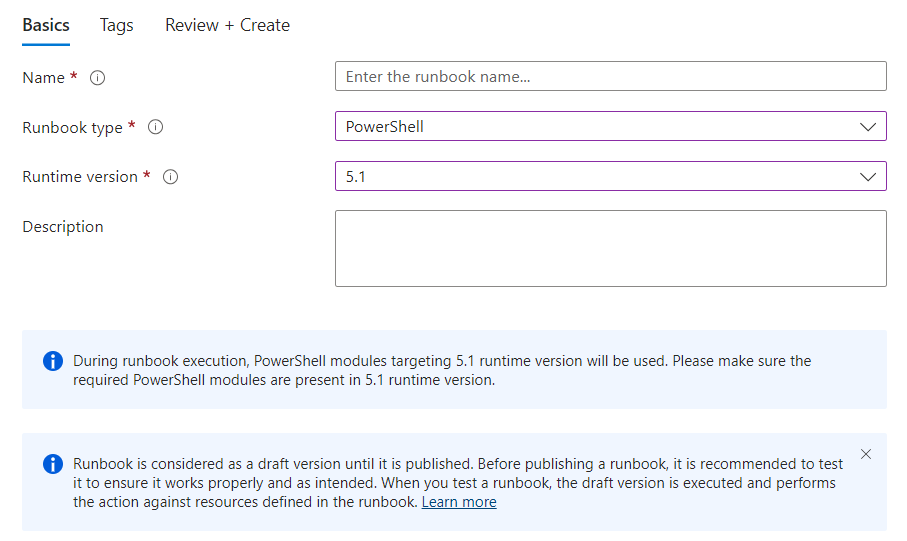Expand the Runbook type chevron arrow
907x541 pixels.
coord(868,127)
